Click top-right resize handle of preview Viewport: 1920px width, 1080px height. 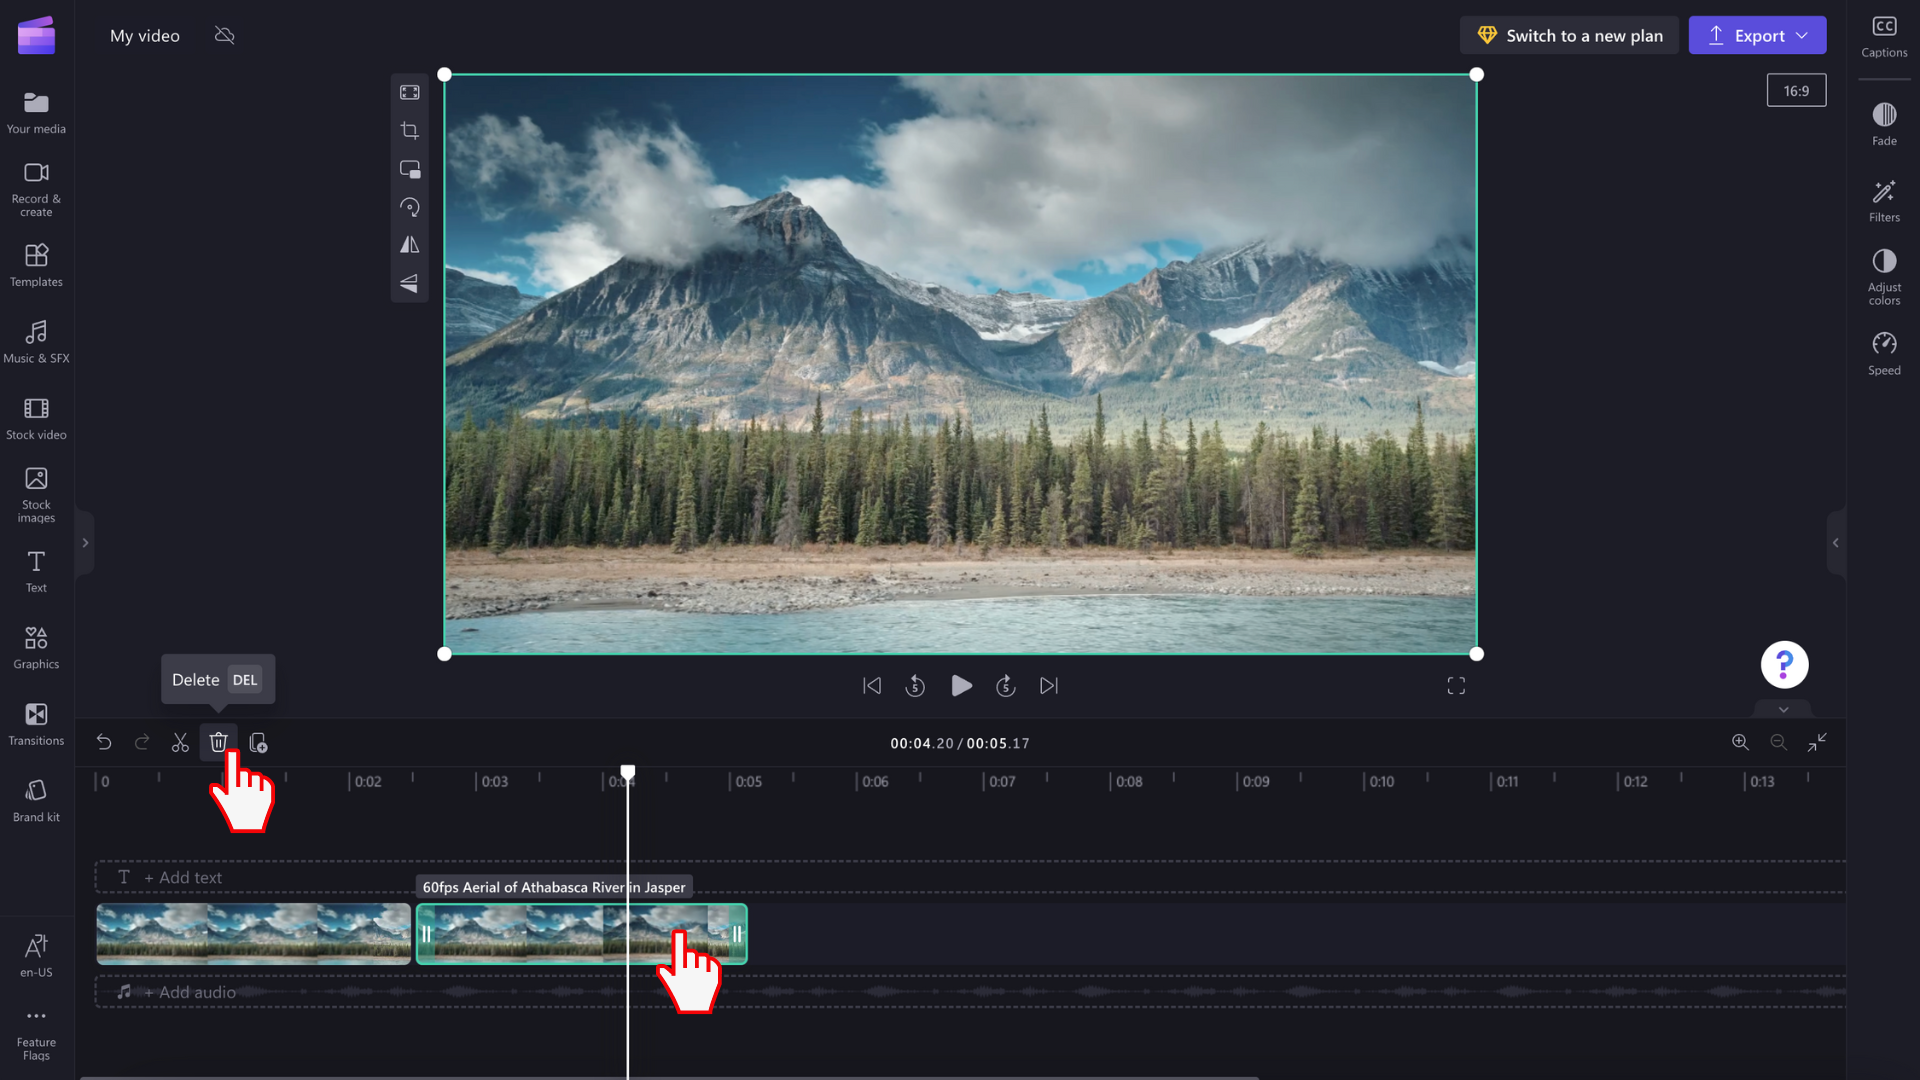(1476, 75)
